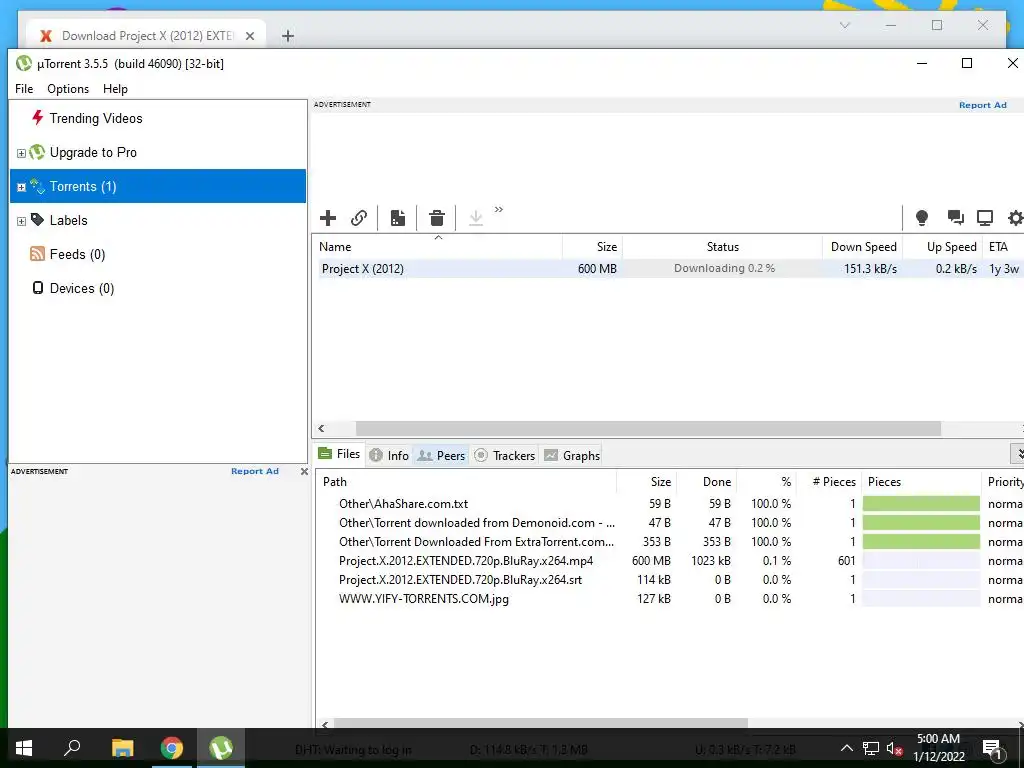Click the Remove Torrent trash icon
This screenshot has height=768, width=1024.
click(x=437, y=218)
